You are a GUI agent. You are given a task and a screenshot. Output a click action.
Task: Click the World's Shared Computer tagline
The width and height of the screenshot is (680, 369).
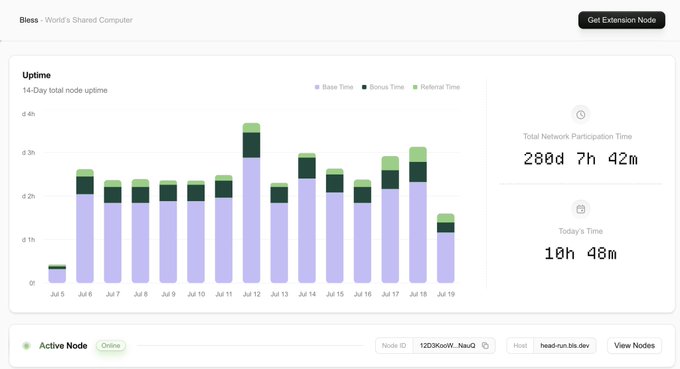tap(89, 20)
